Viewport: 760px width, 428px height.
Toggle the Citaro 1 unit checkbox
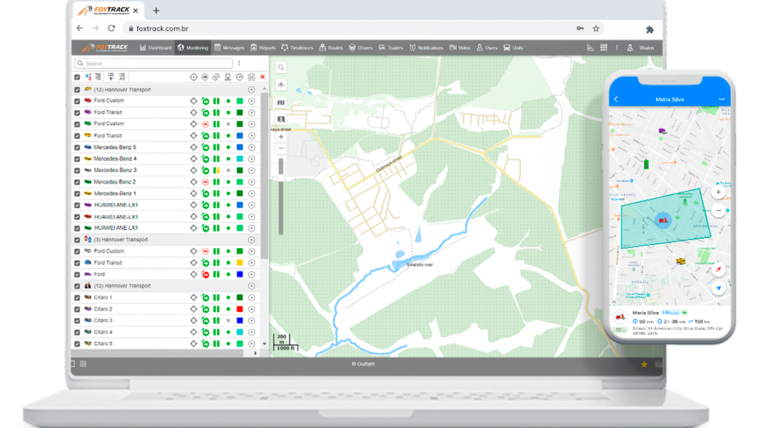click(77, 298)
